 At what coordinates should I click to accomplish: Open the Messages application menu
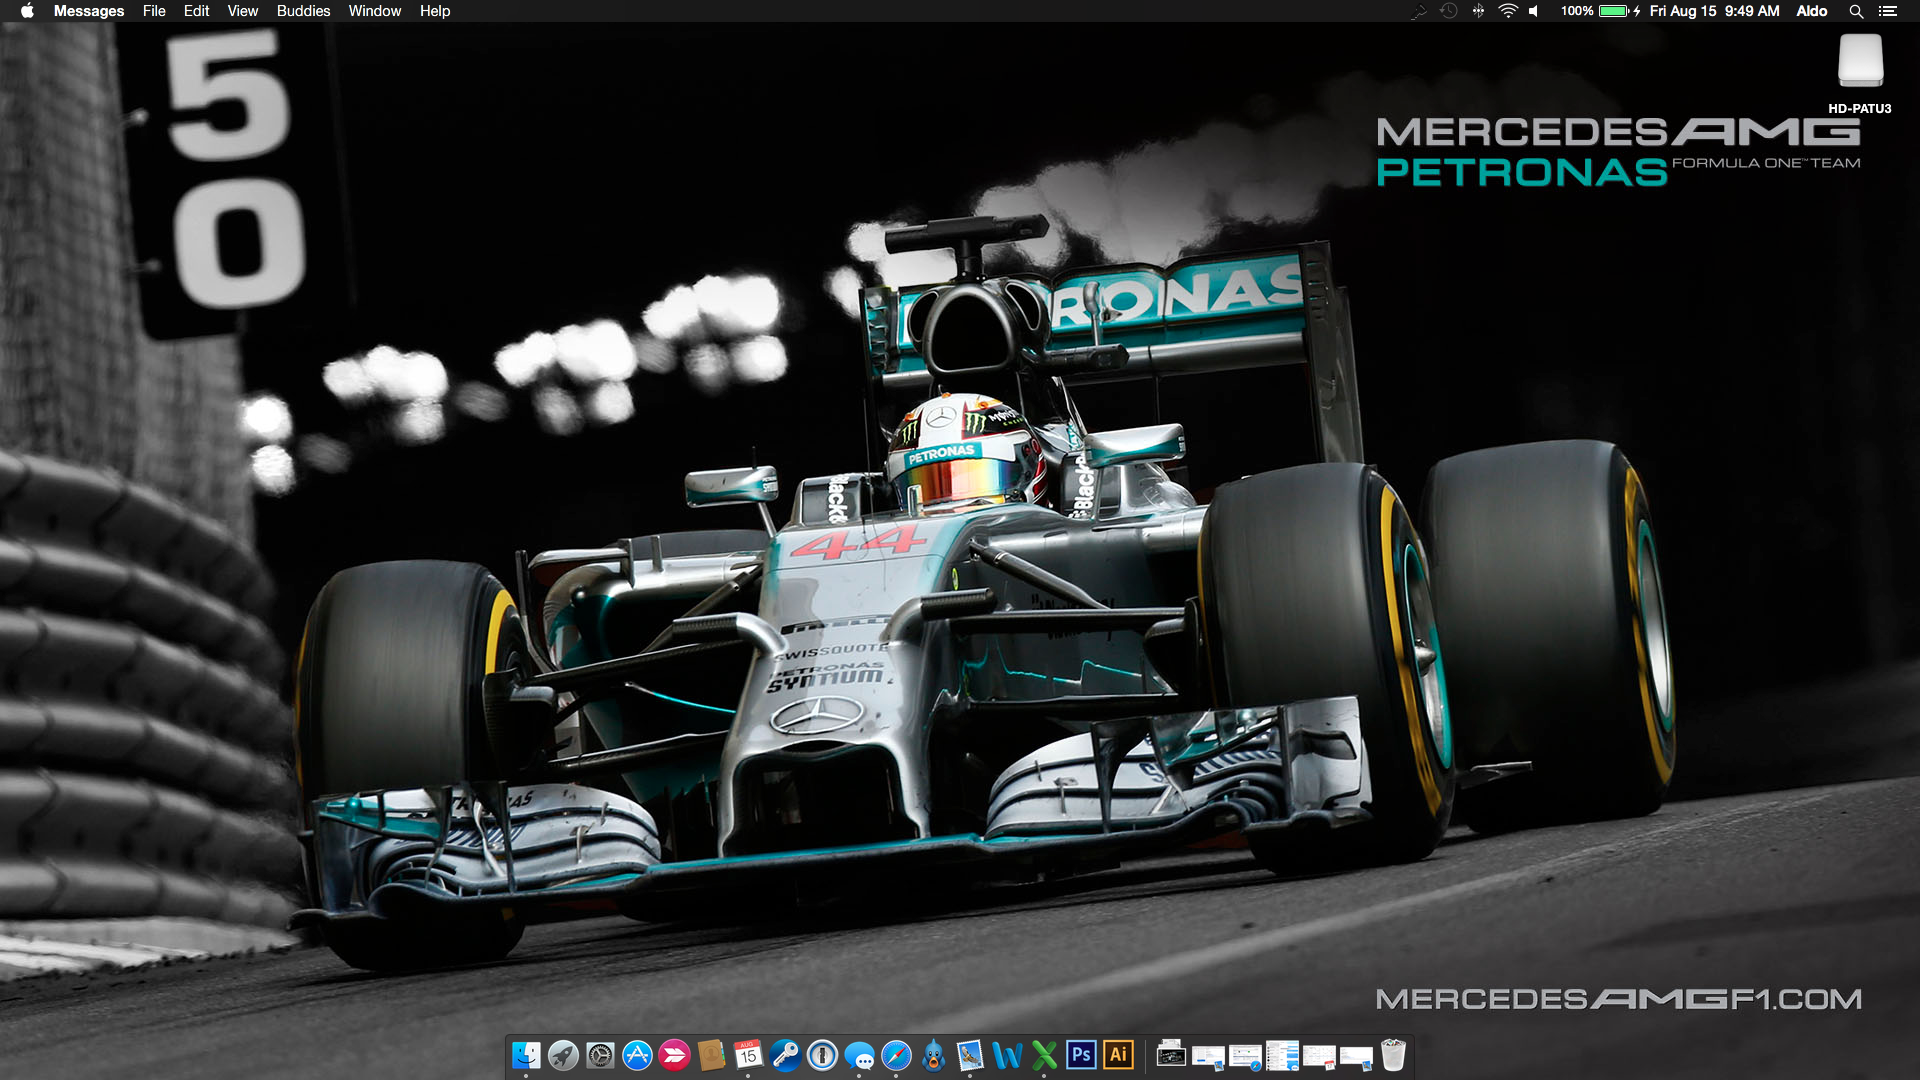coord(89,11)
